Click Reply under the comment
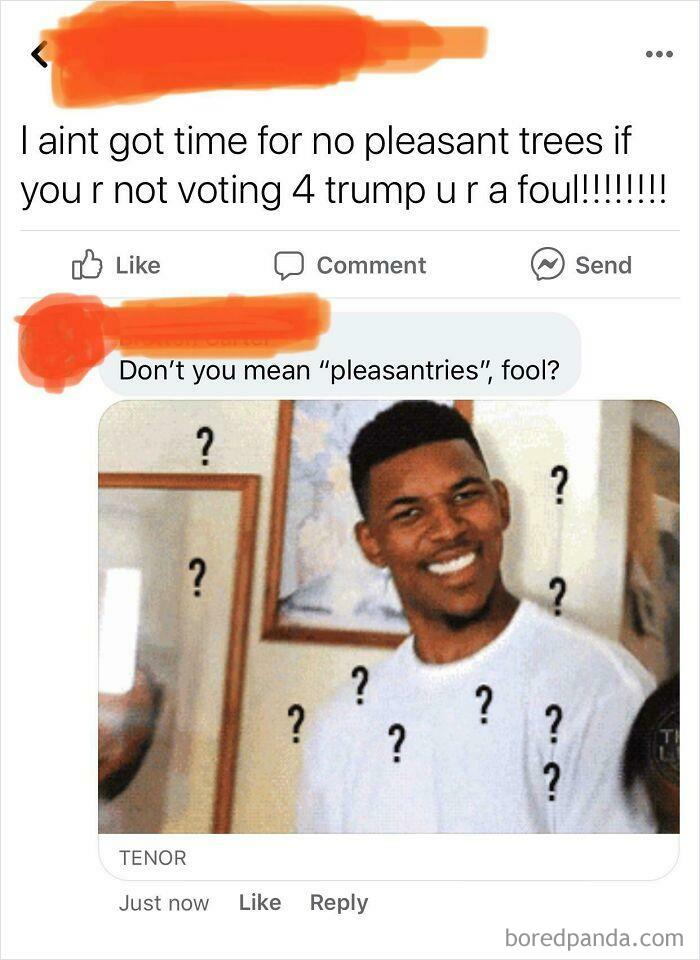 [x=339, y=902]
